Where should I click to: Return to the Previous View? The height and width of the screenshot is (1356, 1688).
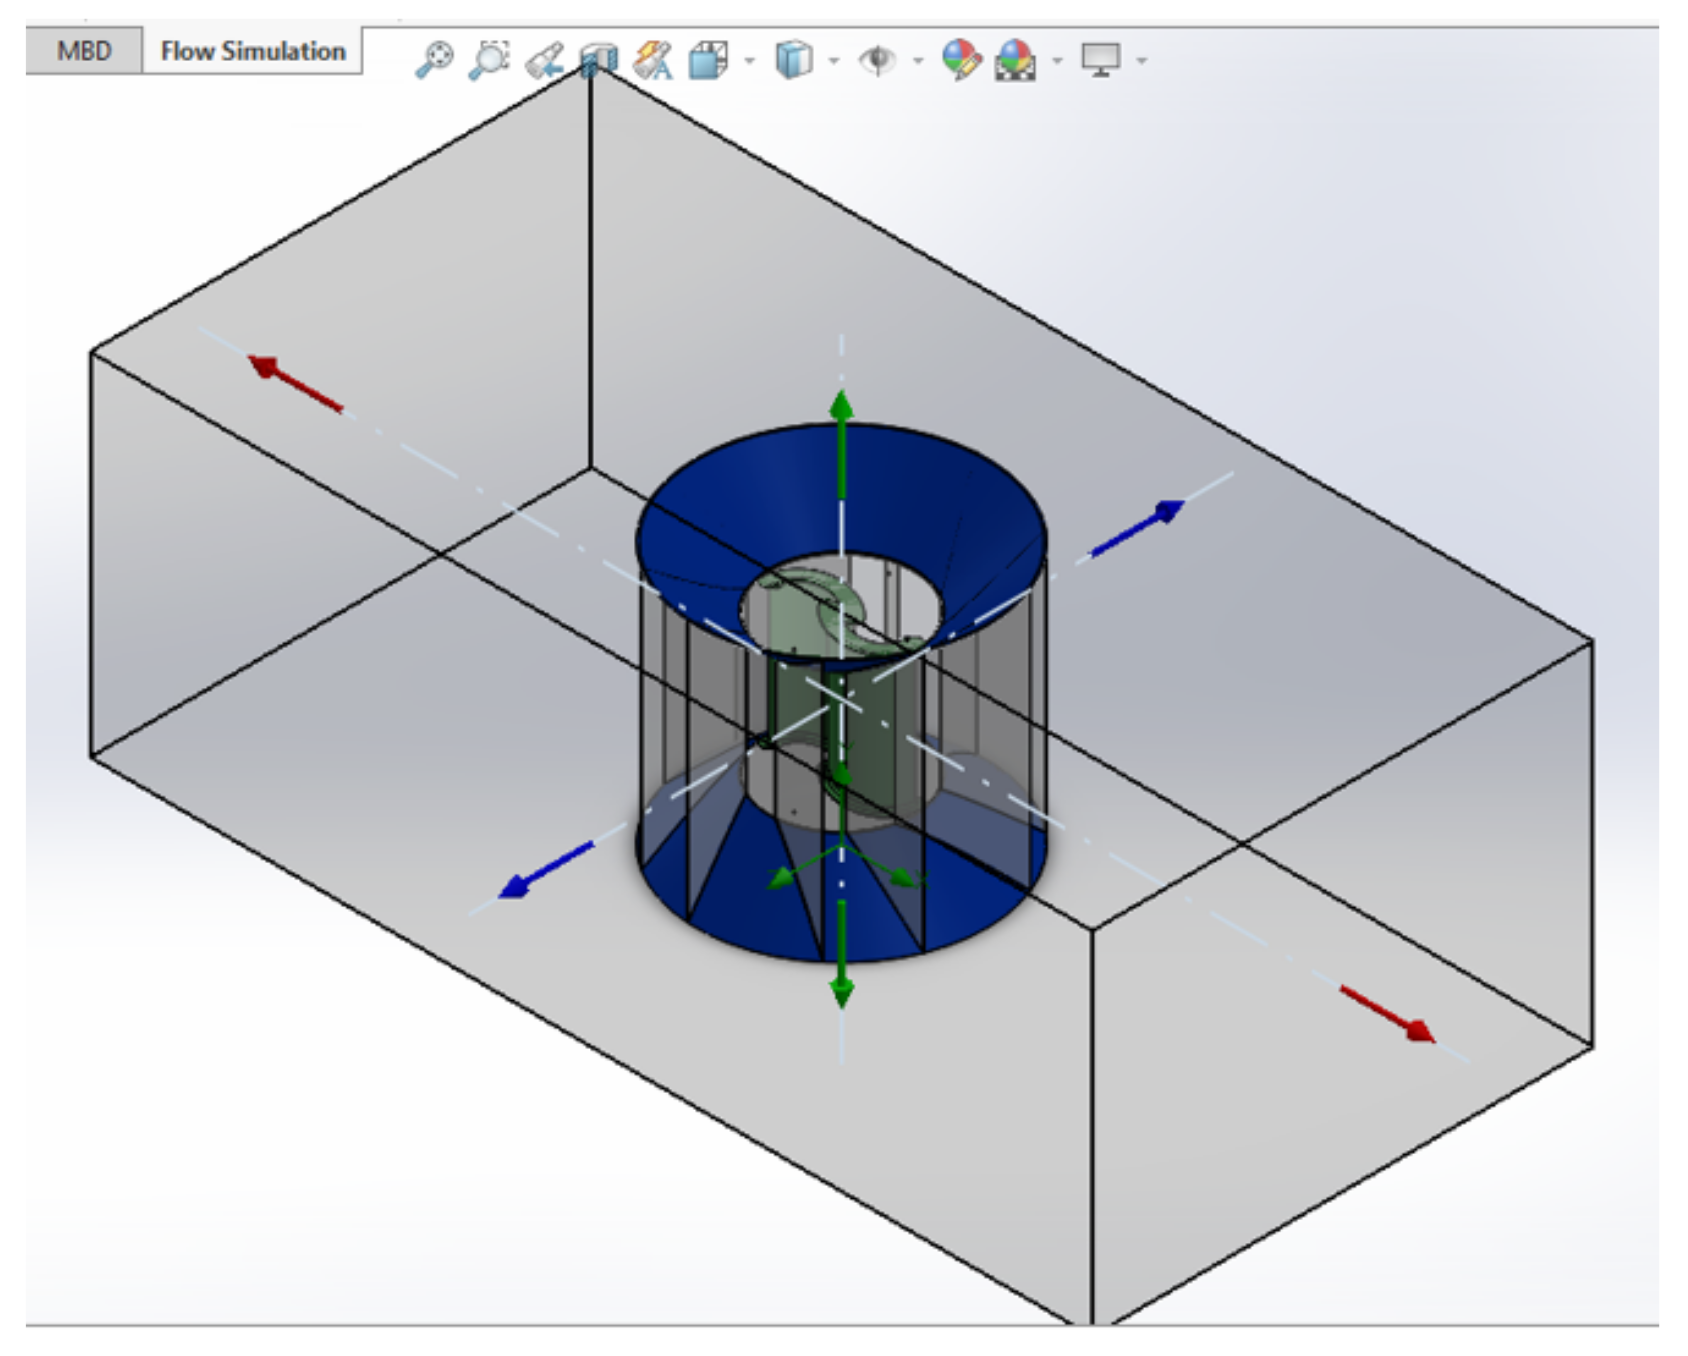tap(545, 59)
